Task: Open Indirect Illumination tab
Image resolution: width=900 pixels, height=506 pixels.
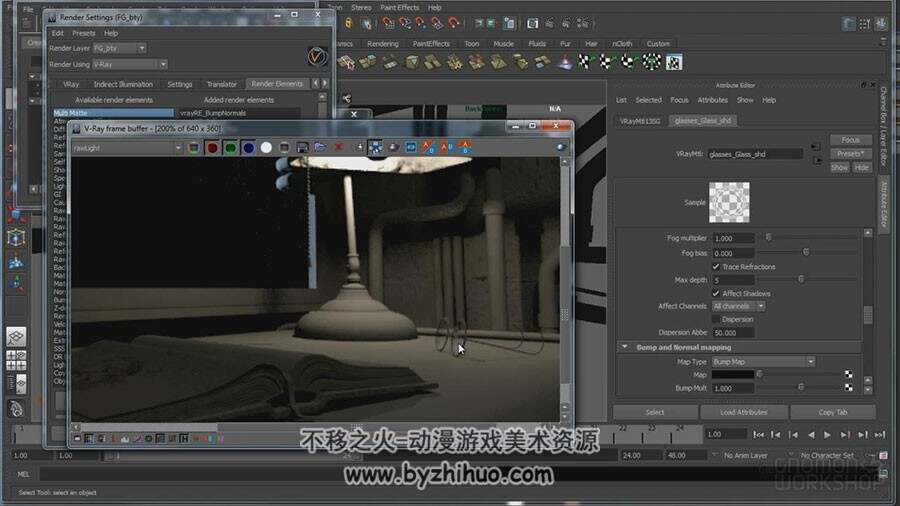Action: [x=123, y=84]
